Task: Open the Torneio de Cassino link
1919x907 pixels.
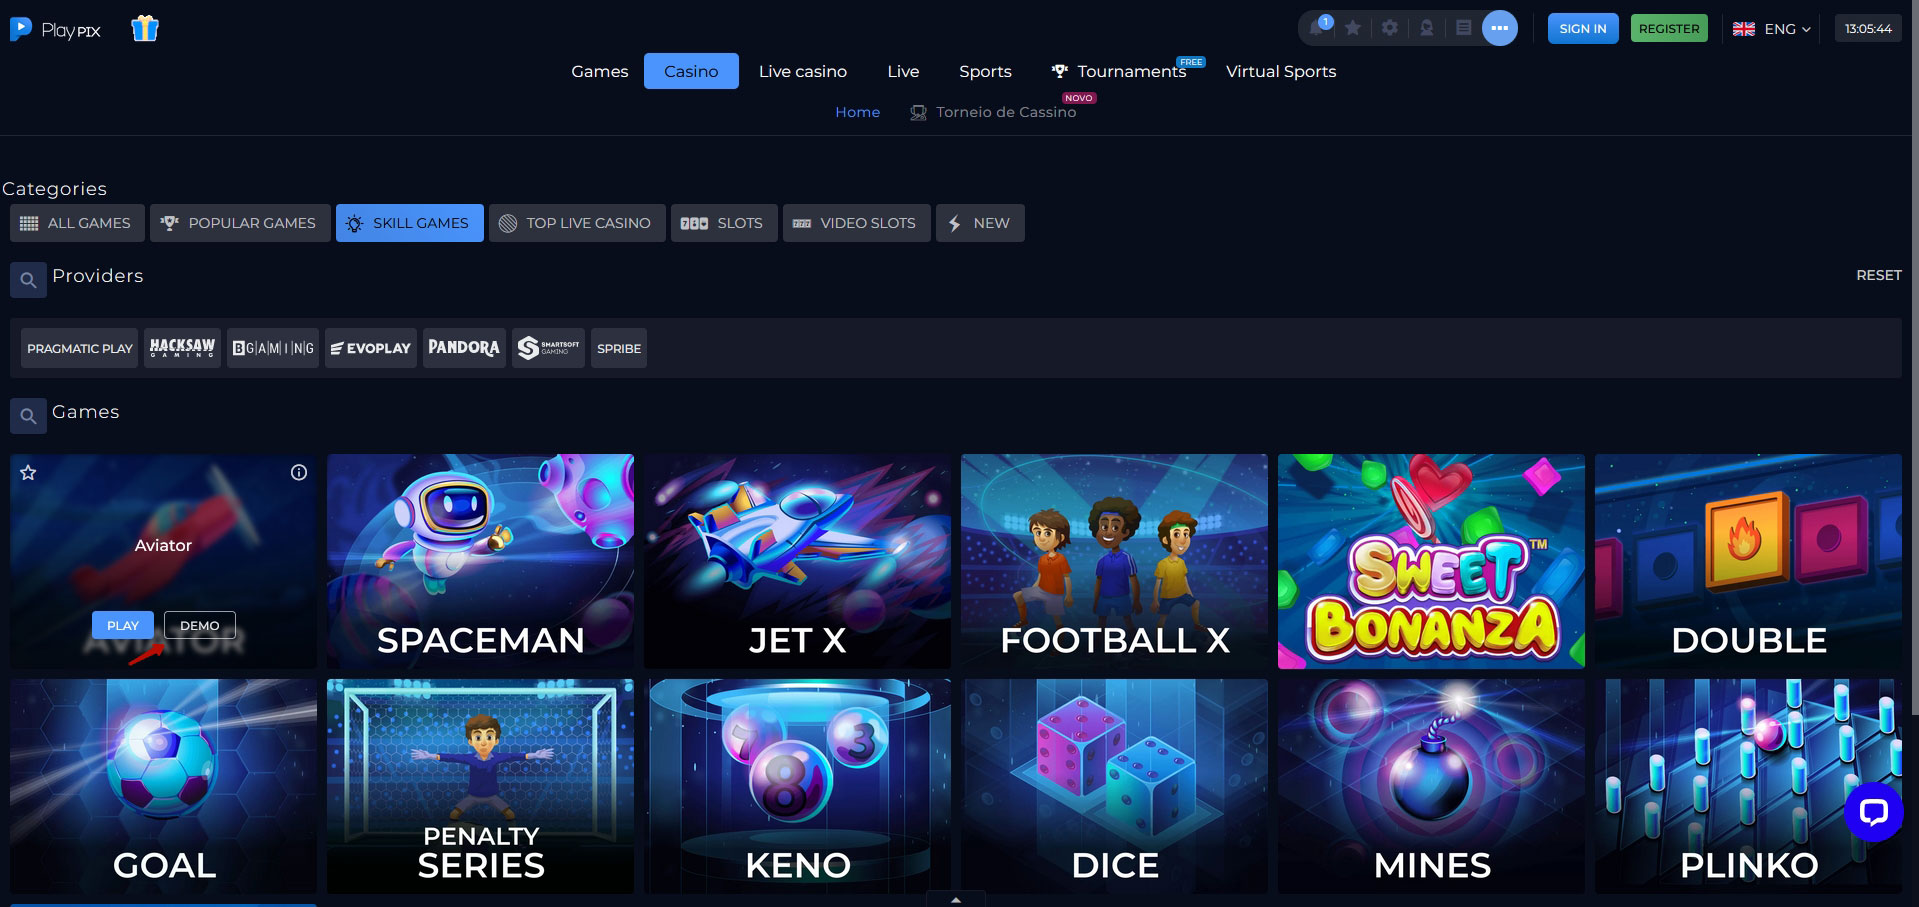Action: pyautogui.click(x=994, y=112)
